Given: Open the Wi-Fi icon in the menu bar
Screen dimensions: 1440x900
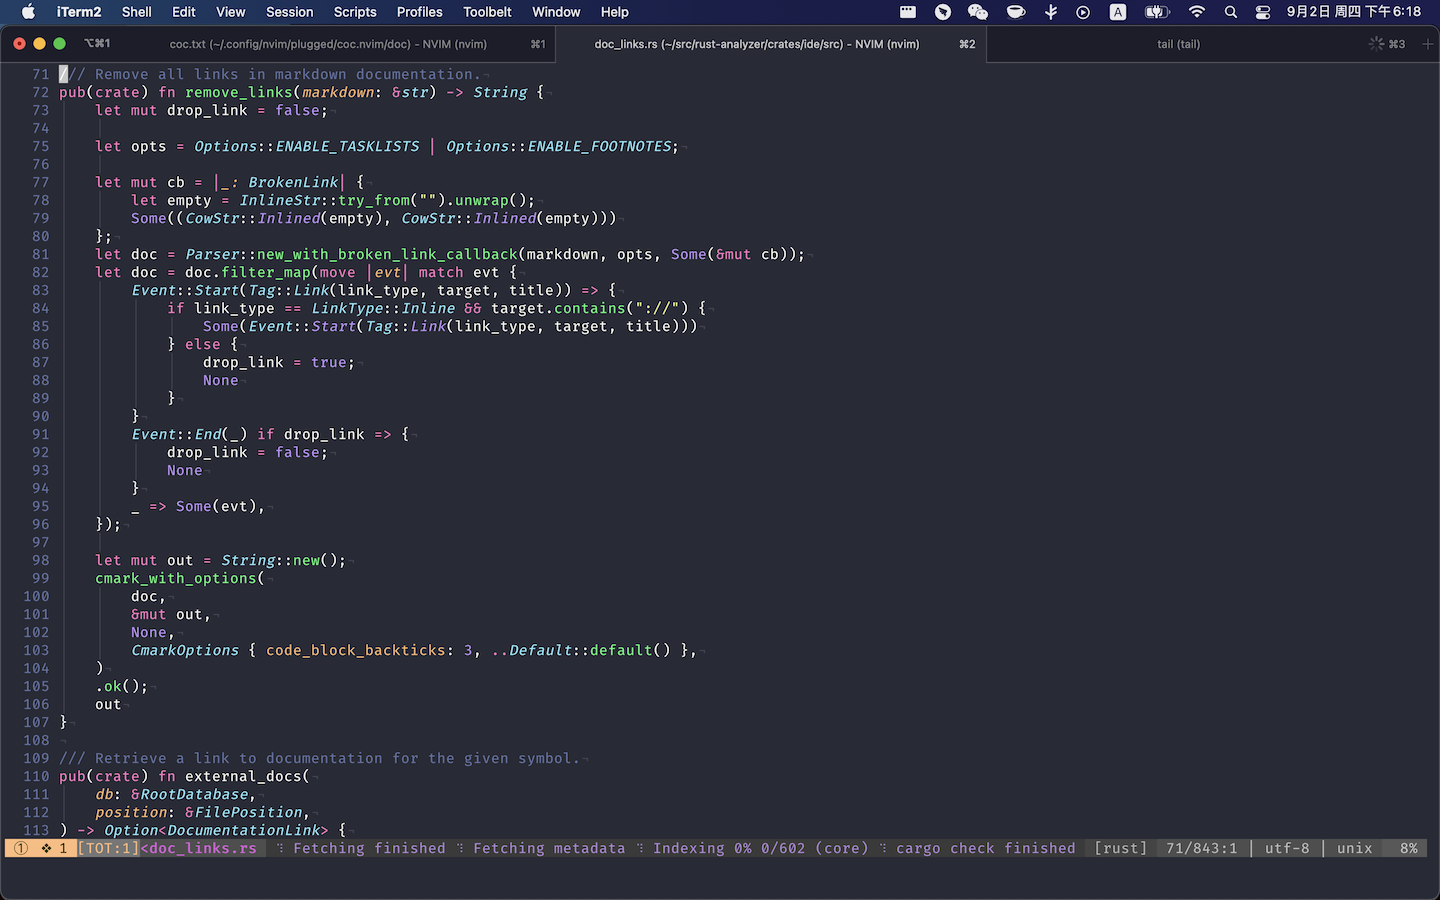Looking at the screenshot, I should click(1196, 12).
